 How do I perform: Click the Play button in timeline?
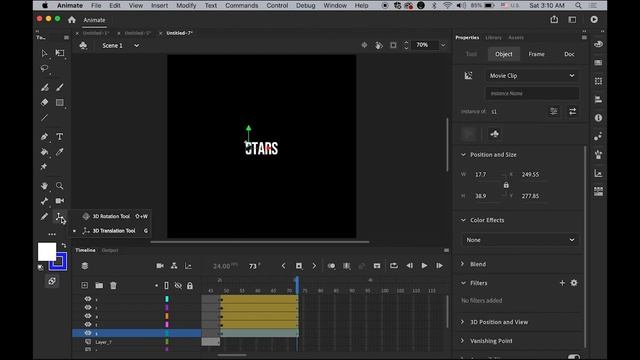pyautogui.click(x=424, y=266)
